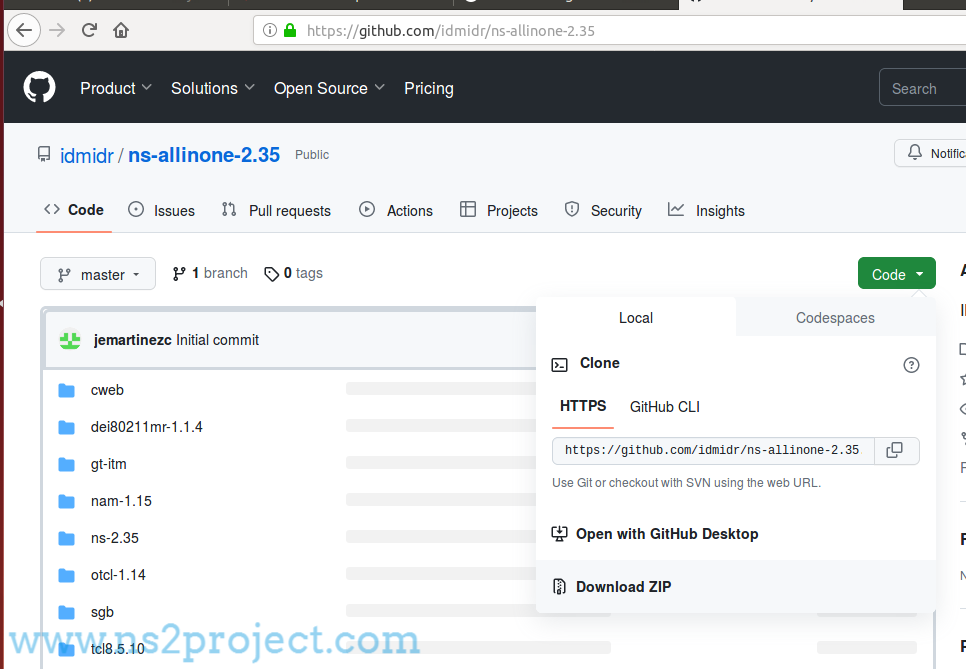Open the ns-2.35 folder
The image size is (966, 669).
point(115,538)
